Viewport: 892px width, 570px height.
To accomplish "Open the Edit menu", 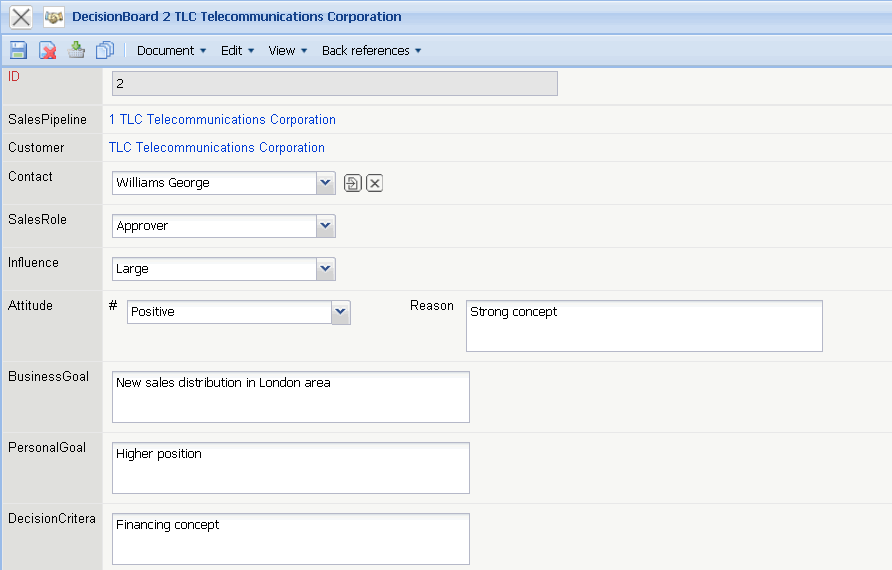I will [x=237, y=51].
